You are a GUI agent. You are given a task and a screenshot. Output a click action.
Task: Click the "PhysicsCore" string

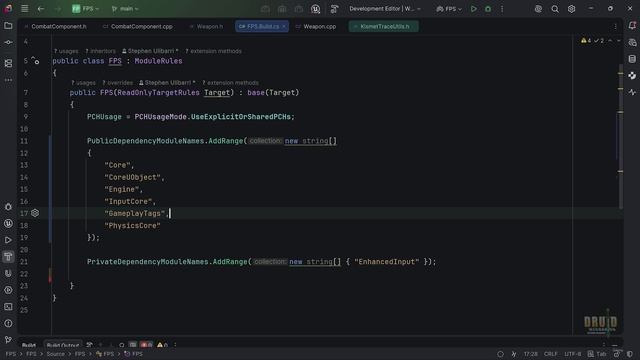pos(132,226)
